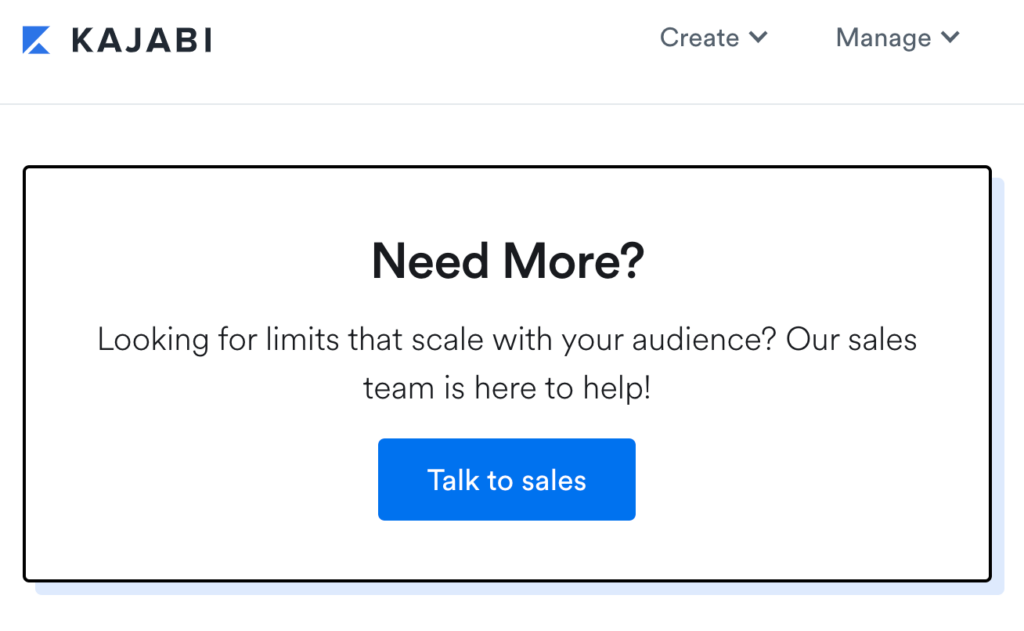Click the 'Our sales' text in the card
The image size is (1024, 631).
[852, 340]
